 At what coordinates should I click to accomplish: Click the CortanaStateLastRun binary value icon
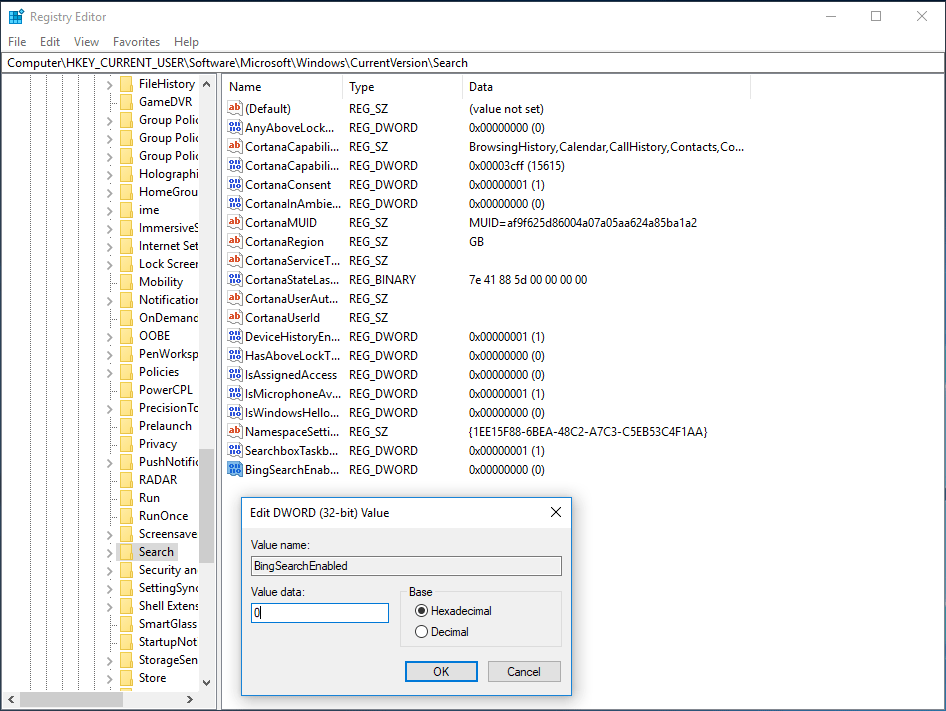pyautogui.click(x=235, y=280)
